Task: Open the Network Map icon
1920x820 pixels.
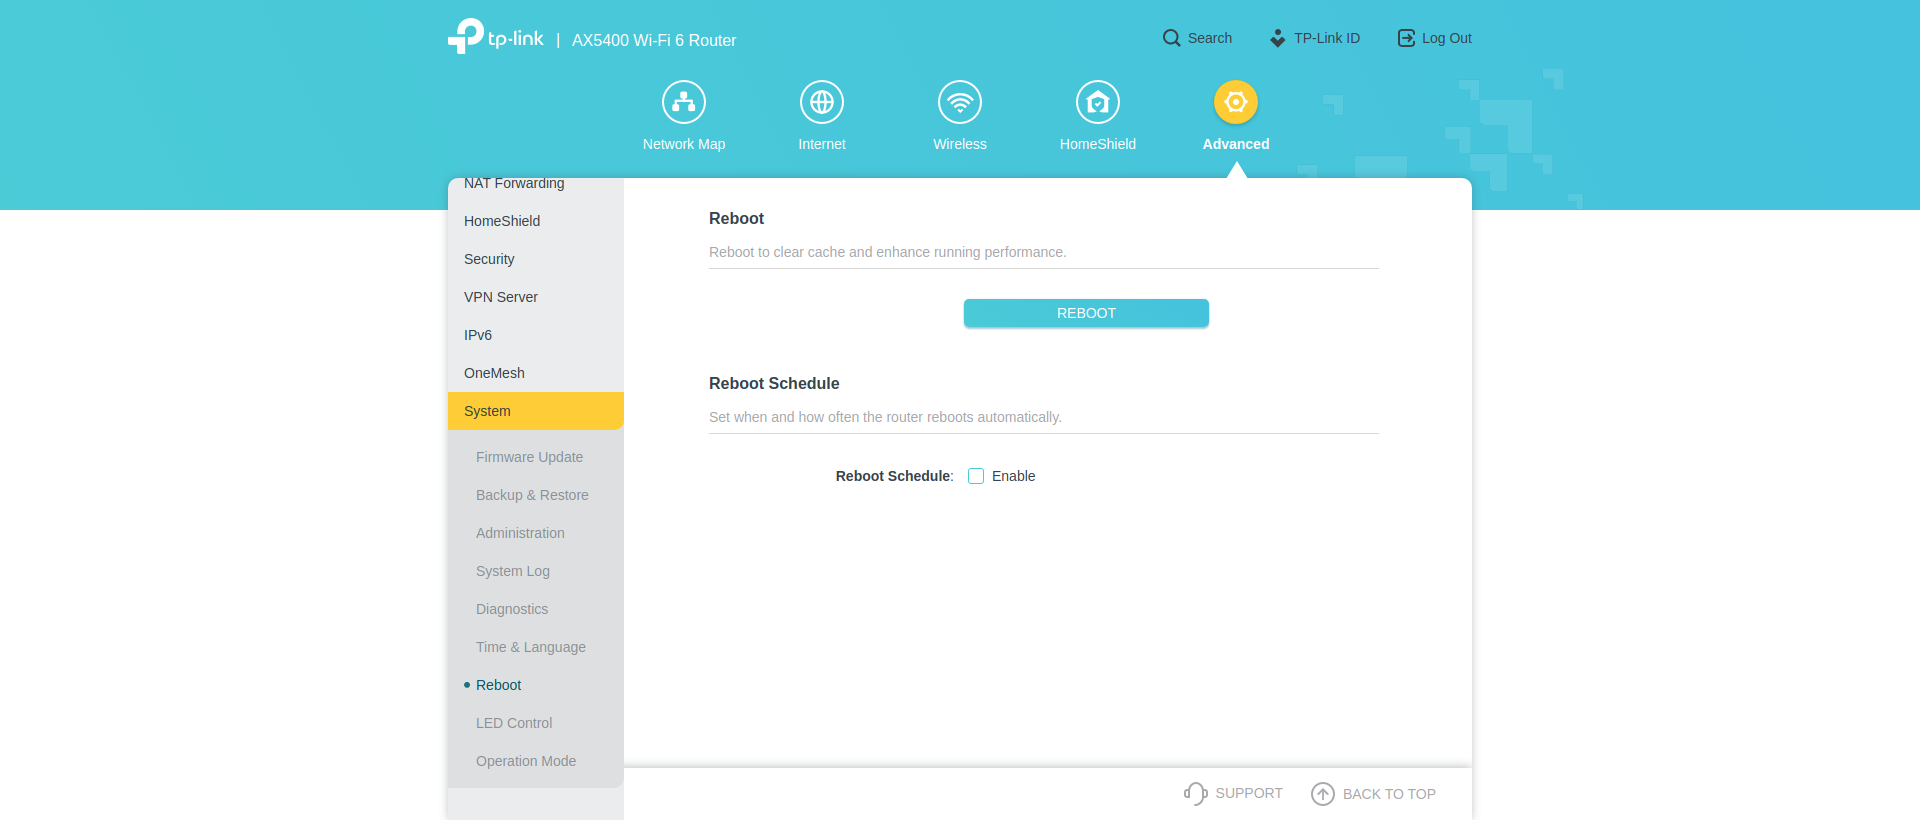Action: [x=684, y=102]
